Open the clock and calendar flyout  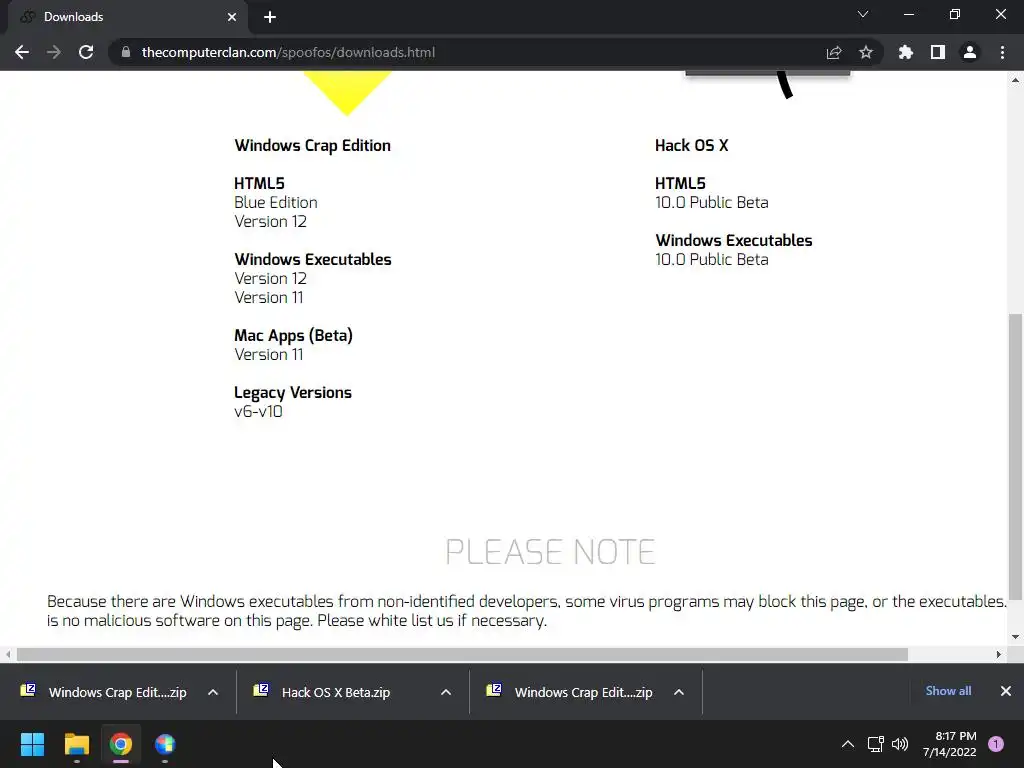[x=950, y=744]
